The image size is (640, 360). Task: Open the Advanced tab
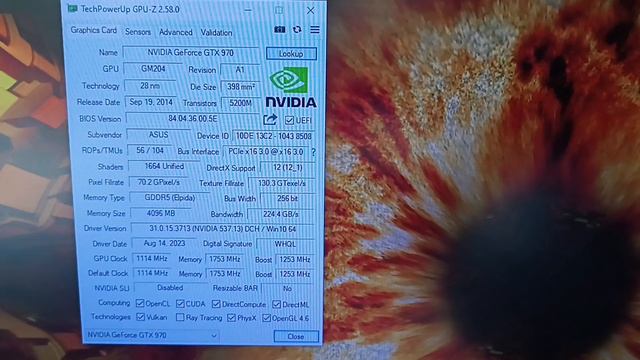tap(176, 32)
